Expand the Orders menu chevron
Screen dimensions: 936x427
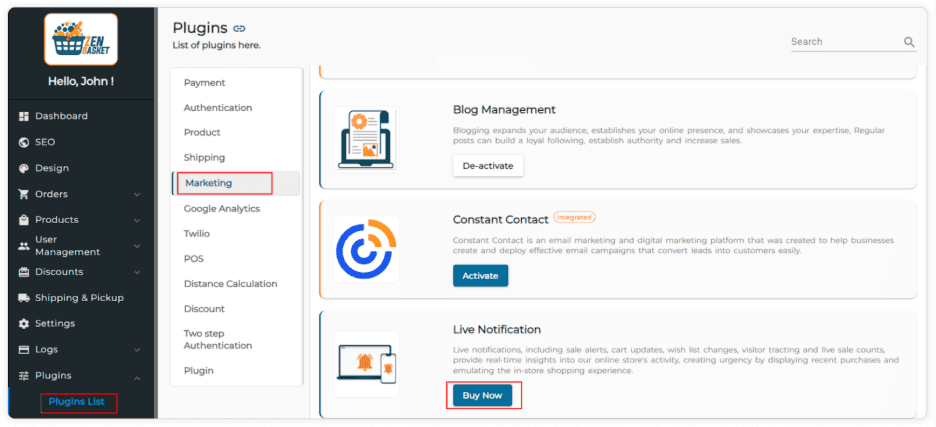click(137, 194)
